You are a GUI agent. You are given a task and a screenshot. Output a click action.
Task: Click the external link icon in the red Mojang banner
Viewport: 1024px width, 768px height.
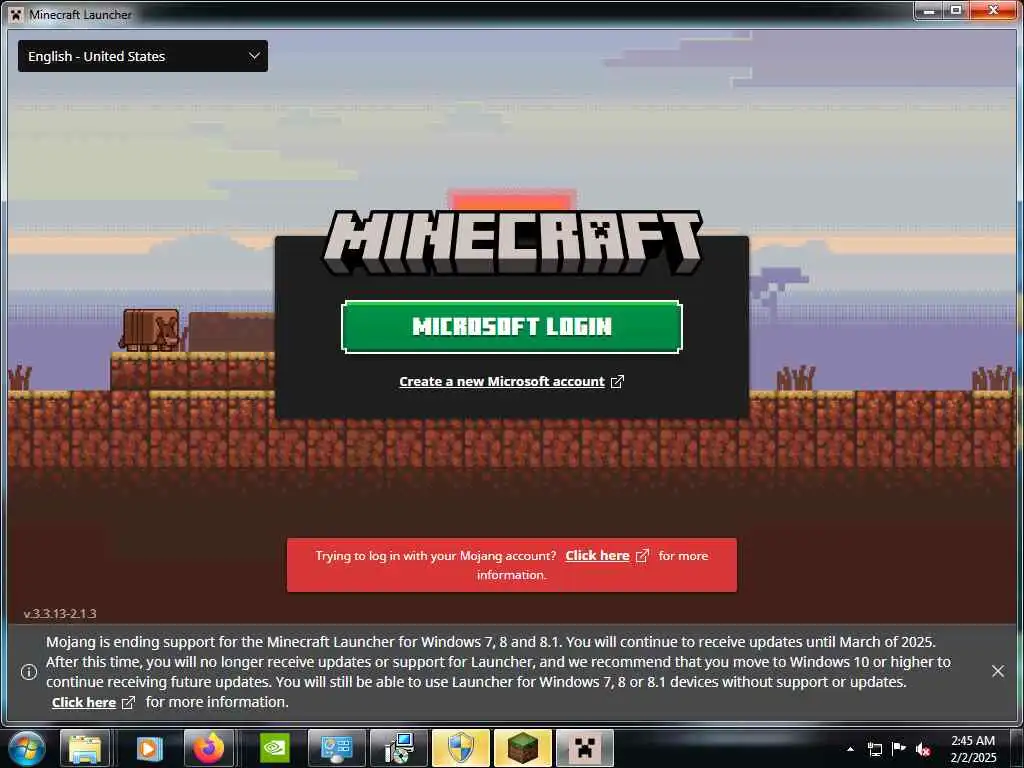pos(643,556)
